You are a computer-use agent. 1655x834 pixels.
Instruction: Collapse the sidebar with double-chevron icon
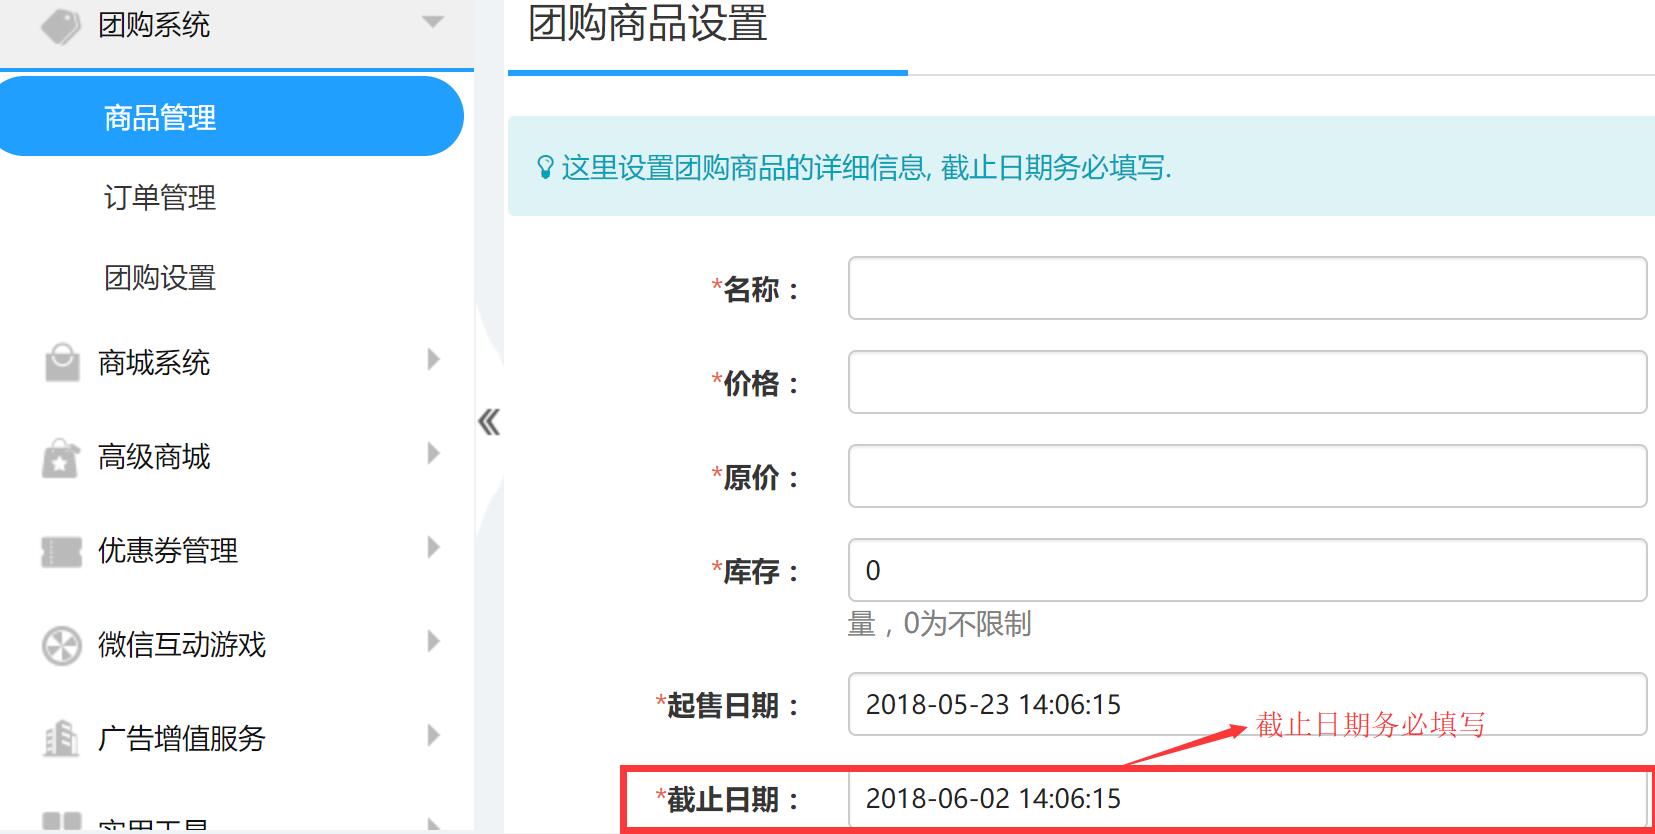[x=489, y=422]
